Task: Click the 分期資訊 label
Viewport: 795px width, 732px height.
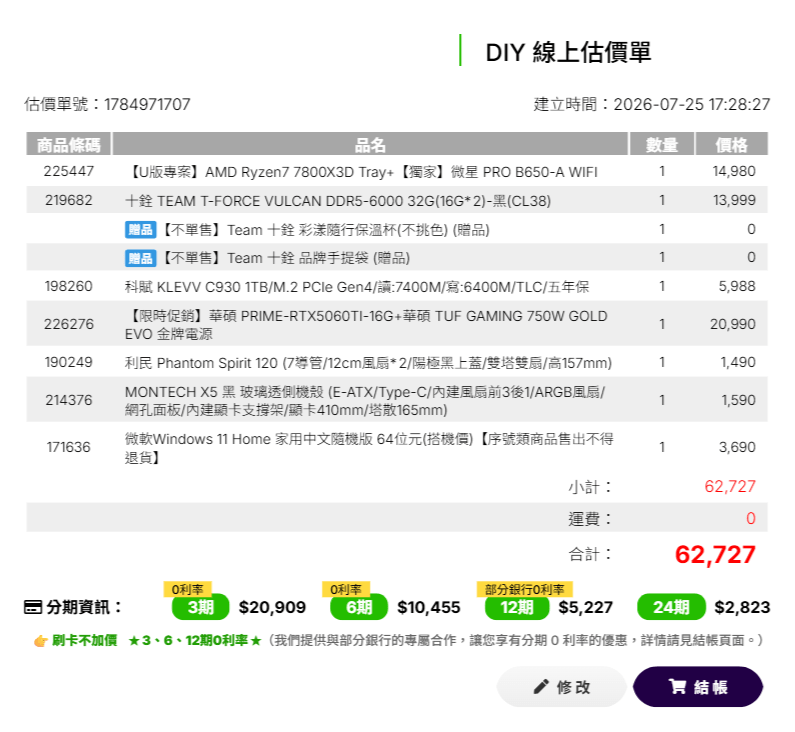Action: click(84, 607)
